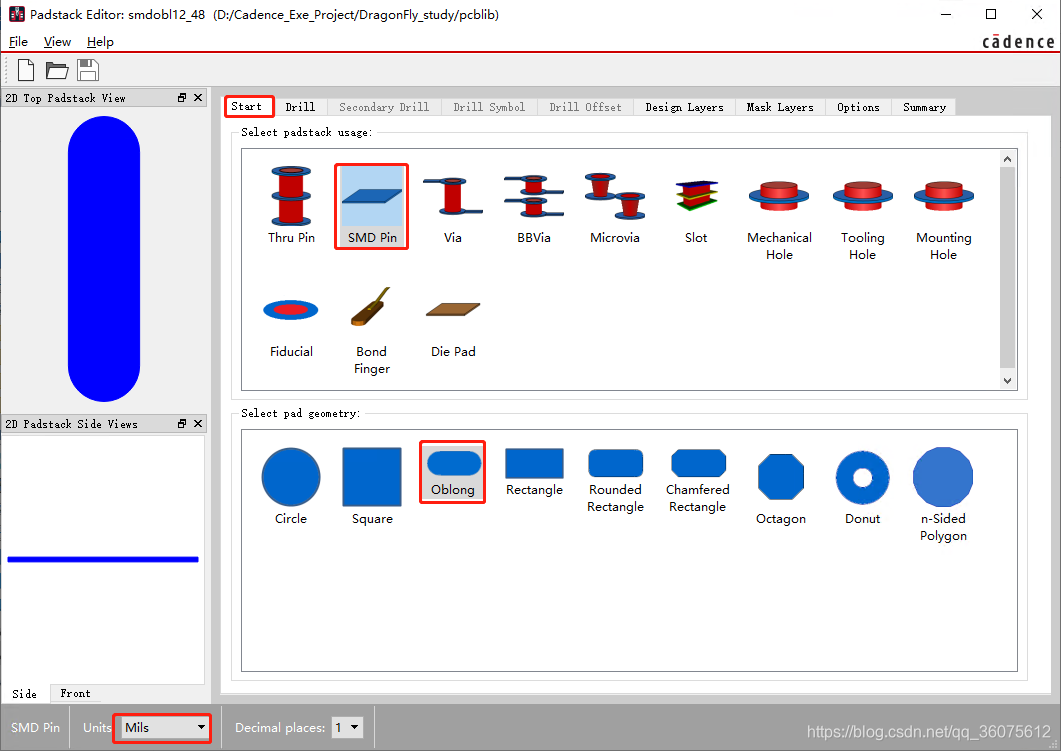This screenshot has height=751, width=1061.
Task: Switch to the Front side view tab
Action: point(75,693)
